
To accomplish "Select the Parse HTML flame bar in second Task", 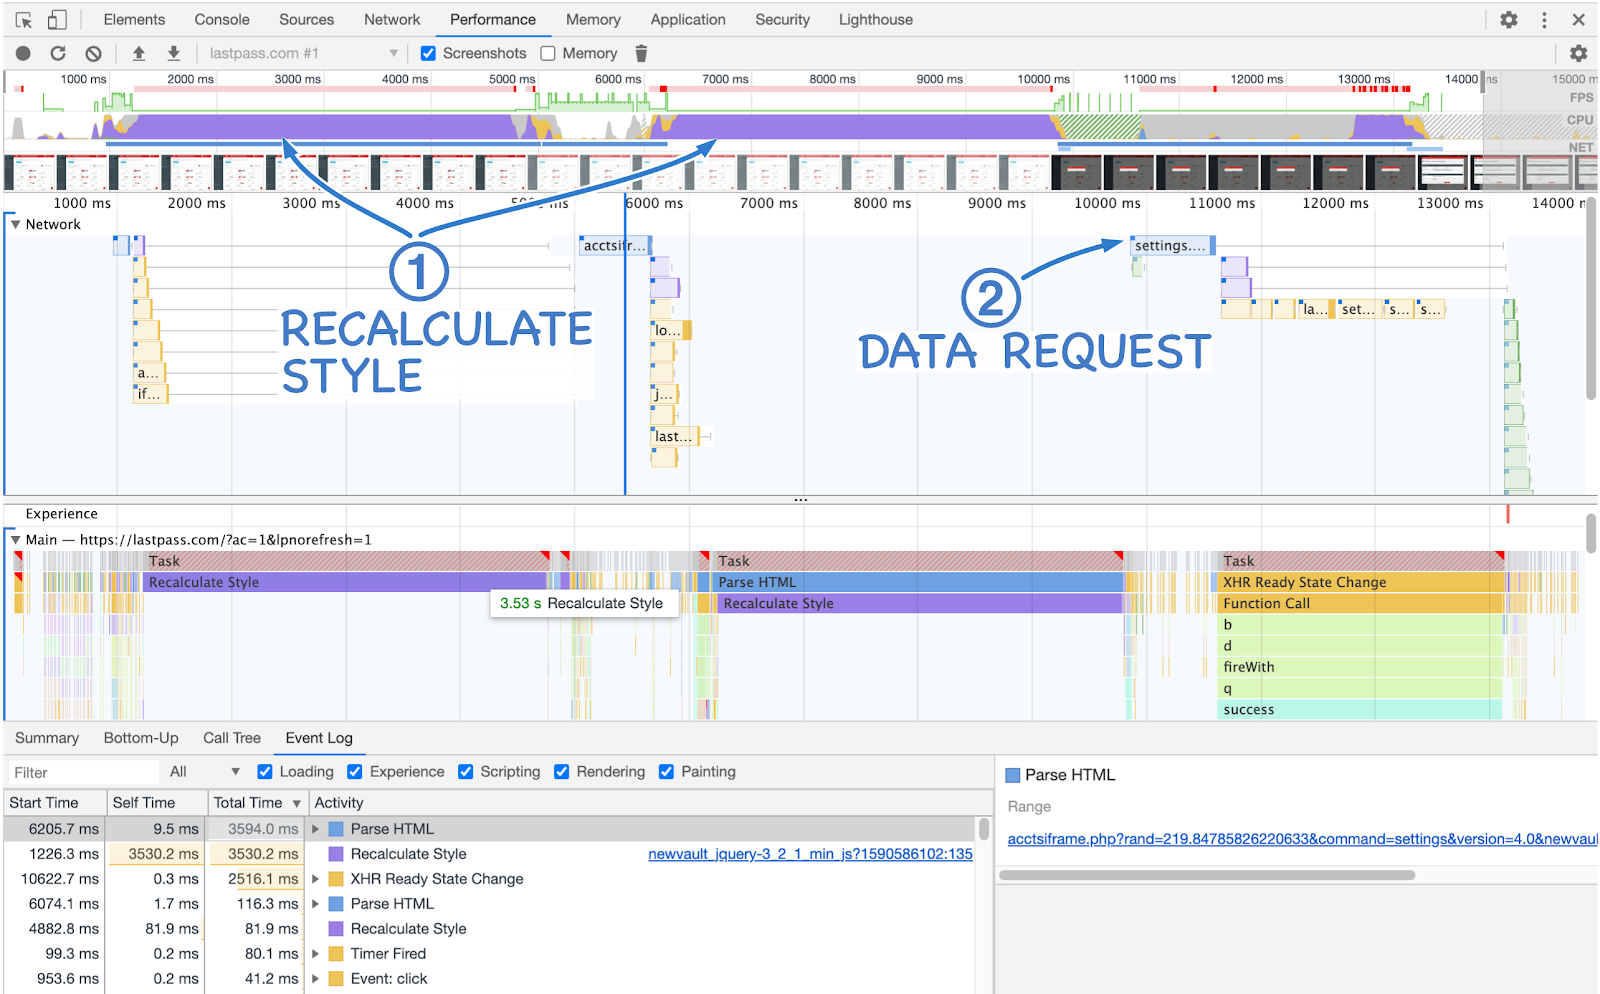I will coord(919,582).
